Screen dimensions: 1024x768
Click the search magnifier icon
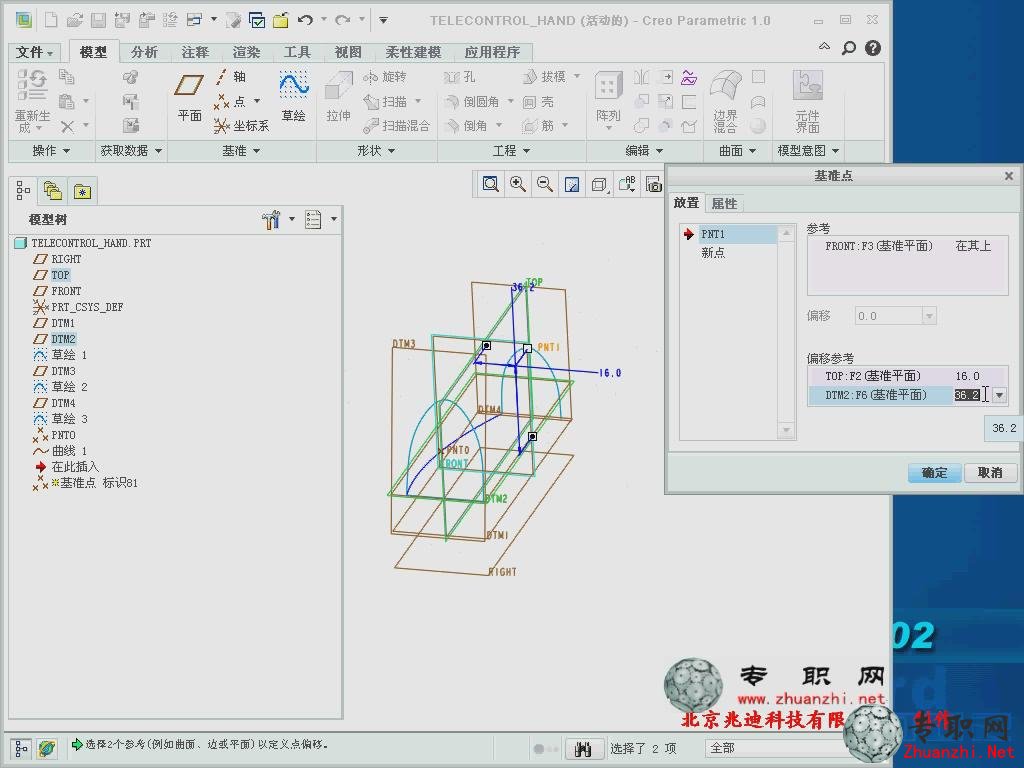[x=848, y=48]
